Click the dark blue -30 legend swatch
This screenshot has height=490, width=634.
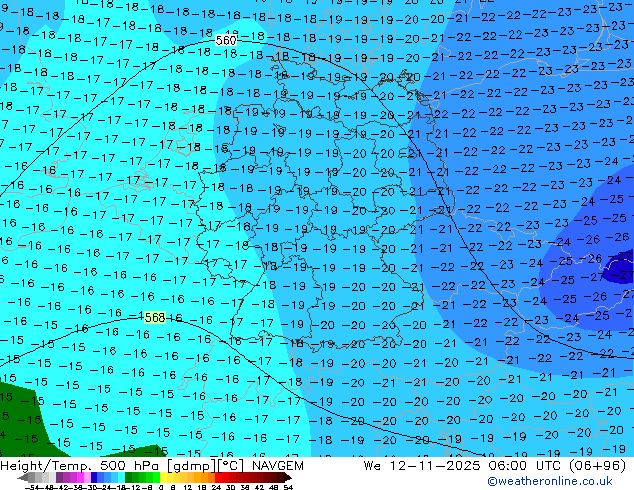[x=94, y=477]
